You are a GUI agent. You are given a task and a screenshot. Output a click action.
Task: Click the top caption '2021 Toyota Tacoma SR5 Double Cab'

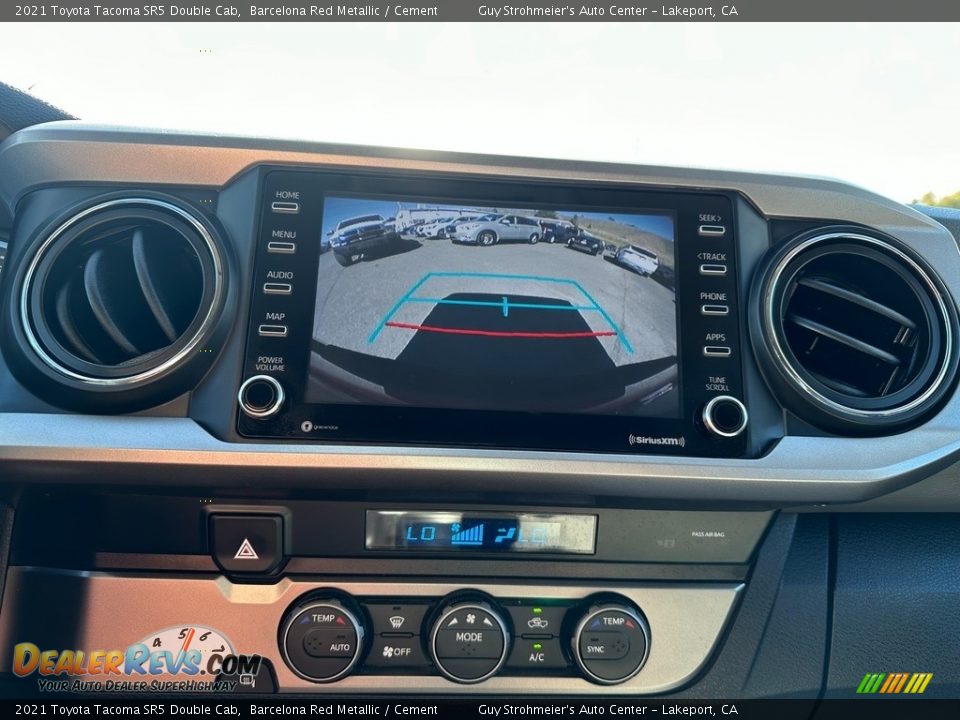[x=127, y=10]
